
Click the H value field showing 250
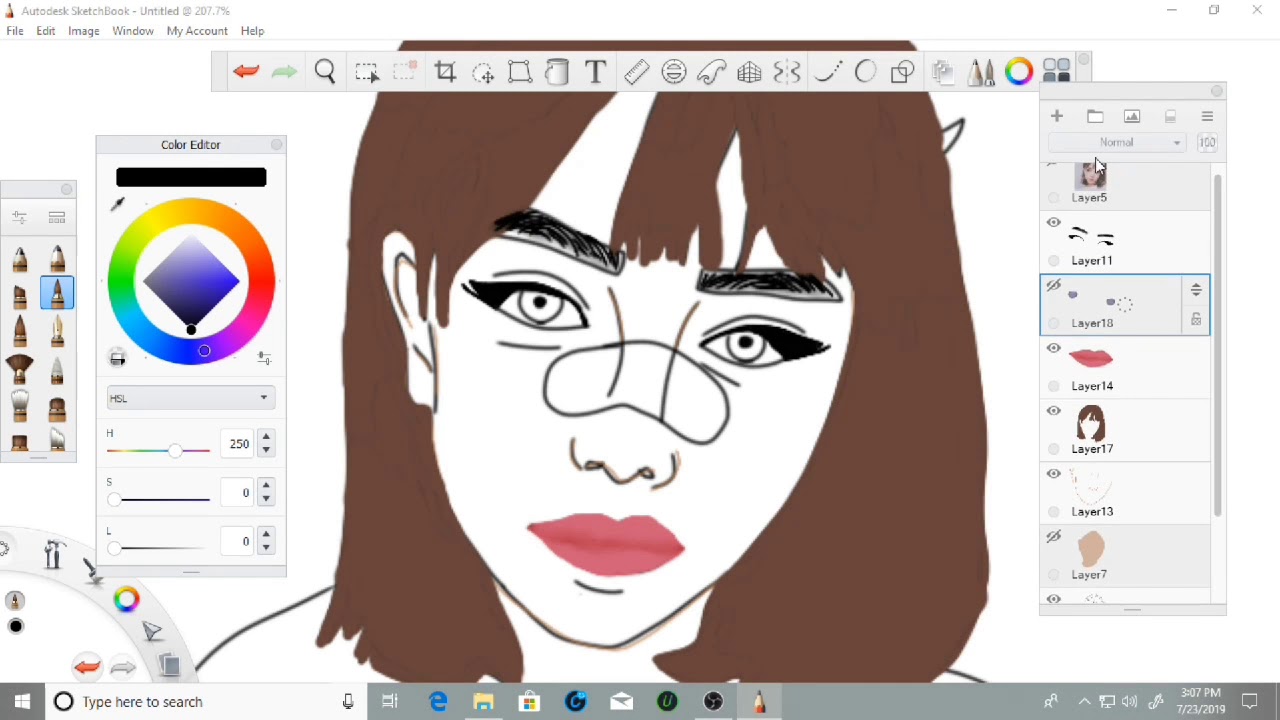click(239, 444)
